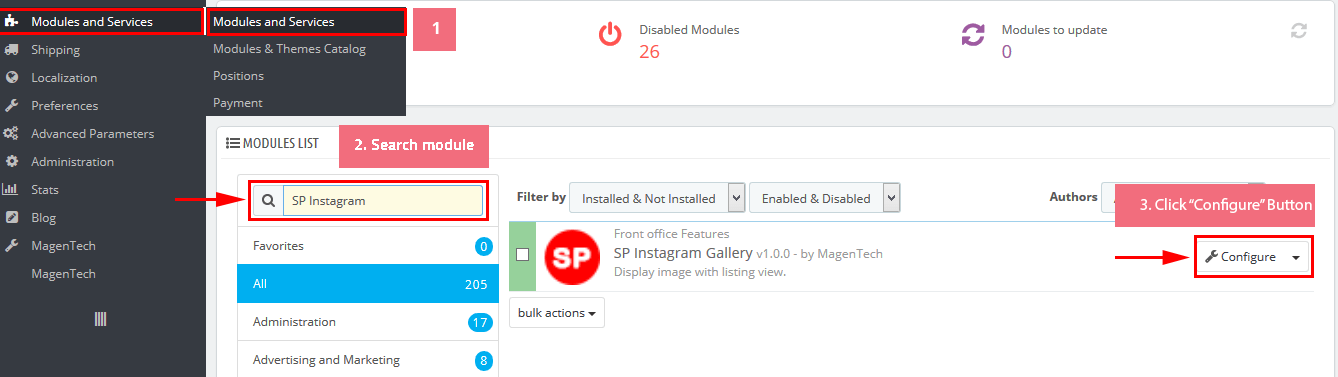This screenshot has width=1338, height=377.
Task: Open Modules & Themes Catalog submenu item
Action: (x=289, y=48)
